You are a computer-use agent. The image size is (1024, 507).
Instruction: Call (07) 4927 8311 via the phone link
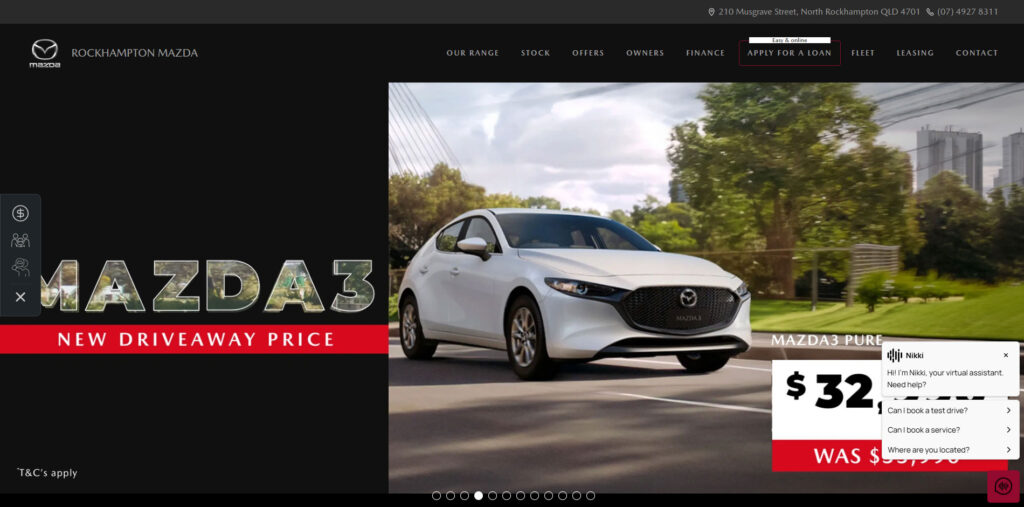967,12
